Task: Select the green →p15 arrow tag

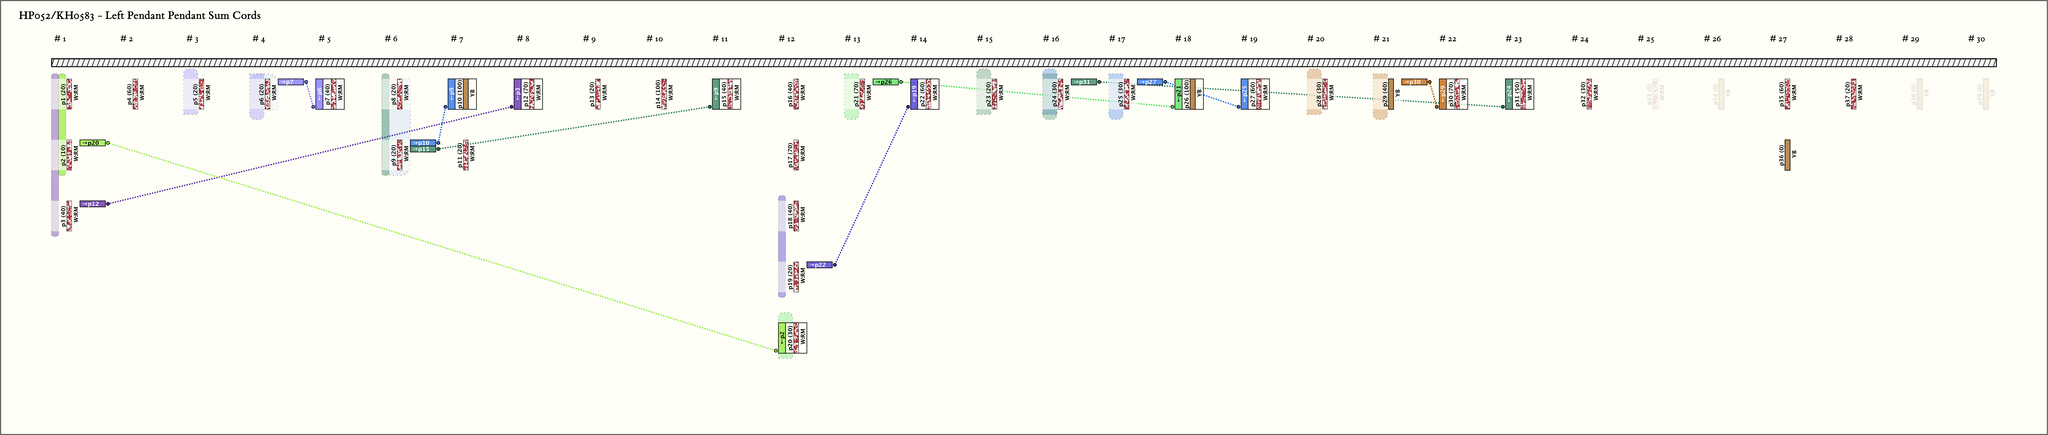Action: coord(423,149)
